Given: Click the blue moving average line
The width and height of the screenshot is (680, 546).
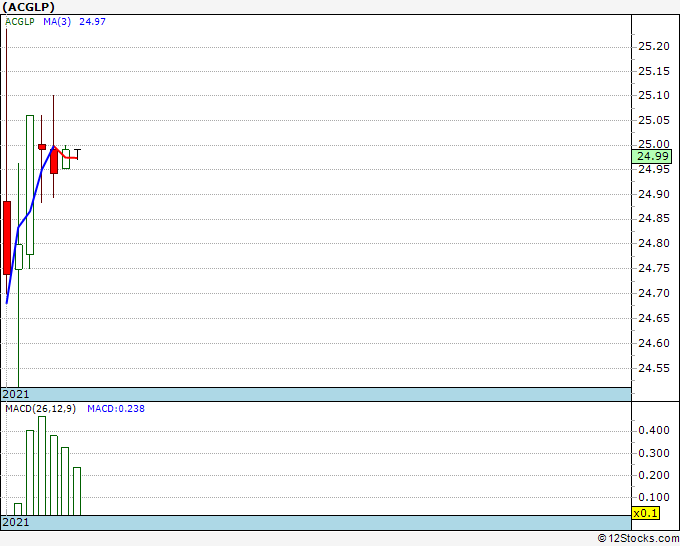Looking at the screenshot, I should tap(29, 211).
